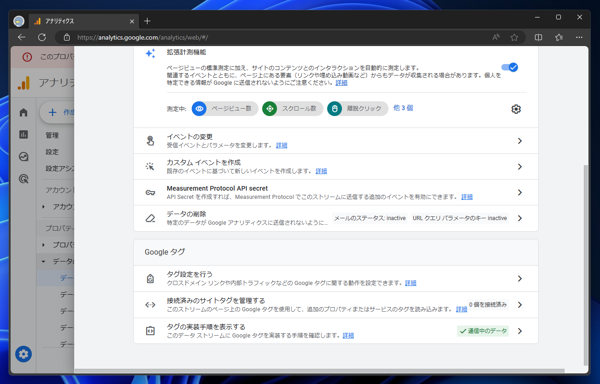Image resolution: width=600 pixels, height=384 pixels.
Task: Open the blue Admin gear icon
Action: pyautogui.click(x=23, y=354)
